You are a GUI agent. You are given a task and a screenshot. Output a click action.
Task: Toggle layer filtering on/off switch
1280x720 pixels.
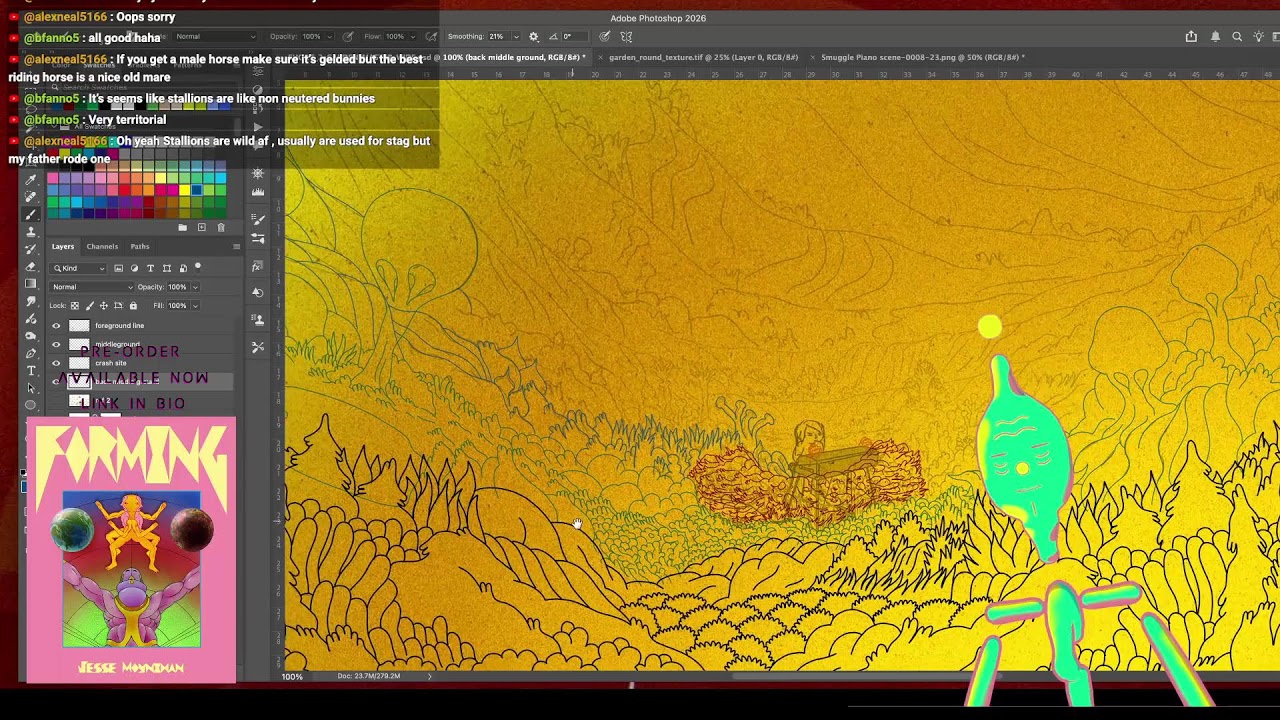[x=198, y=266]
